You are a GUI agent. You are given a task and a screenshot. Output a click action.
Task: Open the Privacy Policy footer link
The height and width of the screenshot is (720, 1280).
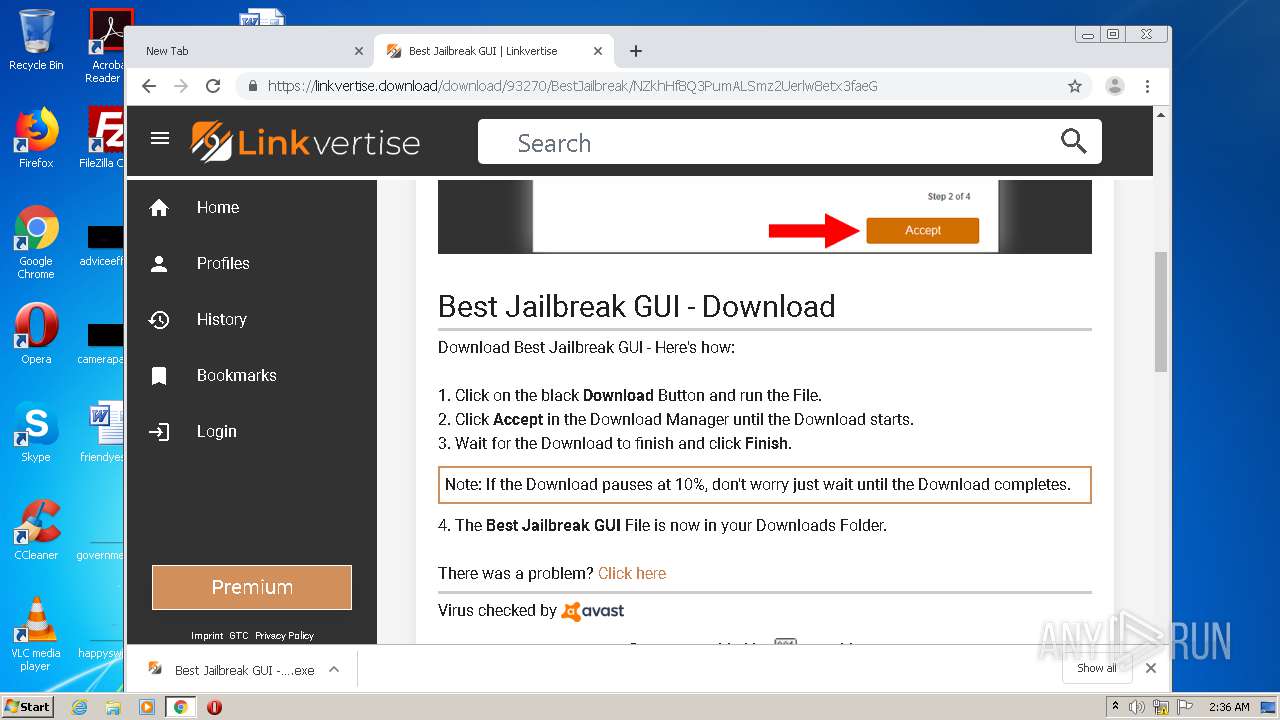click(x=284, y=635)
